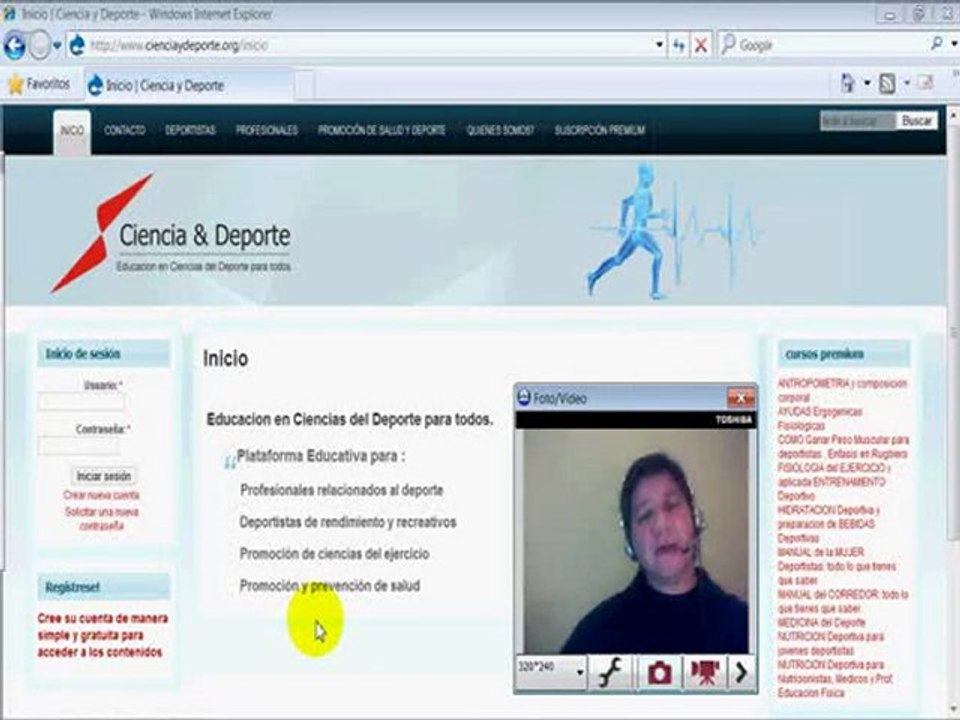Open PROMOCIÓN DE SALUD Y DEPORTE menu
Viewport: 960px width, 720px height.
381,130
